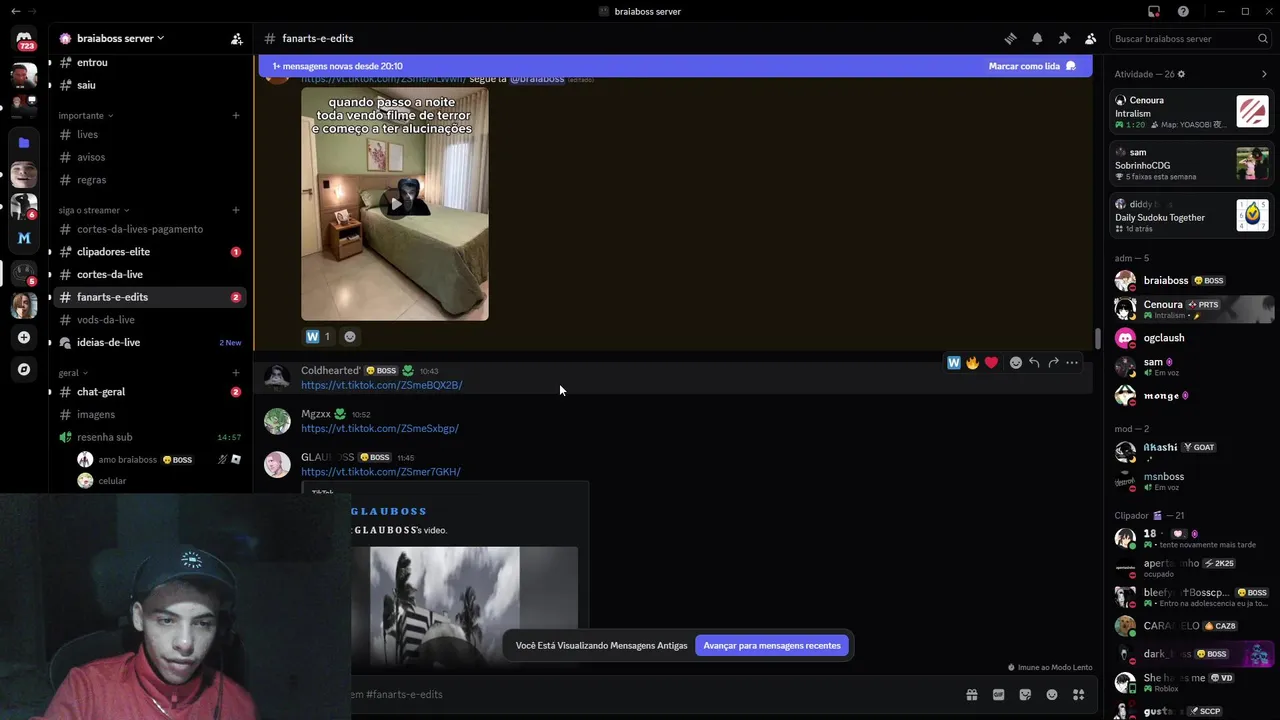Play the bedroom TikTok video

pos(395,204)
